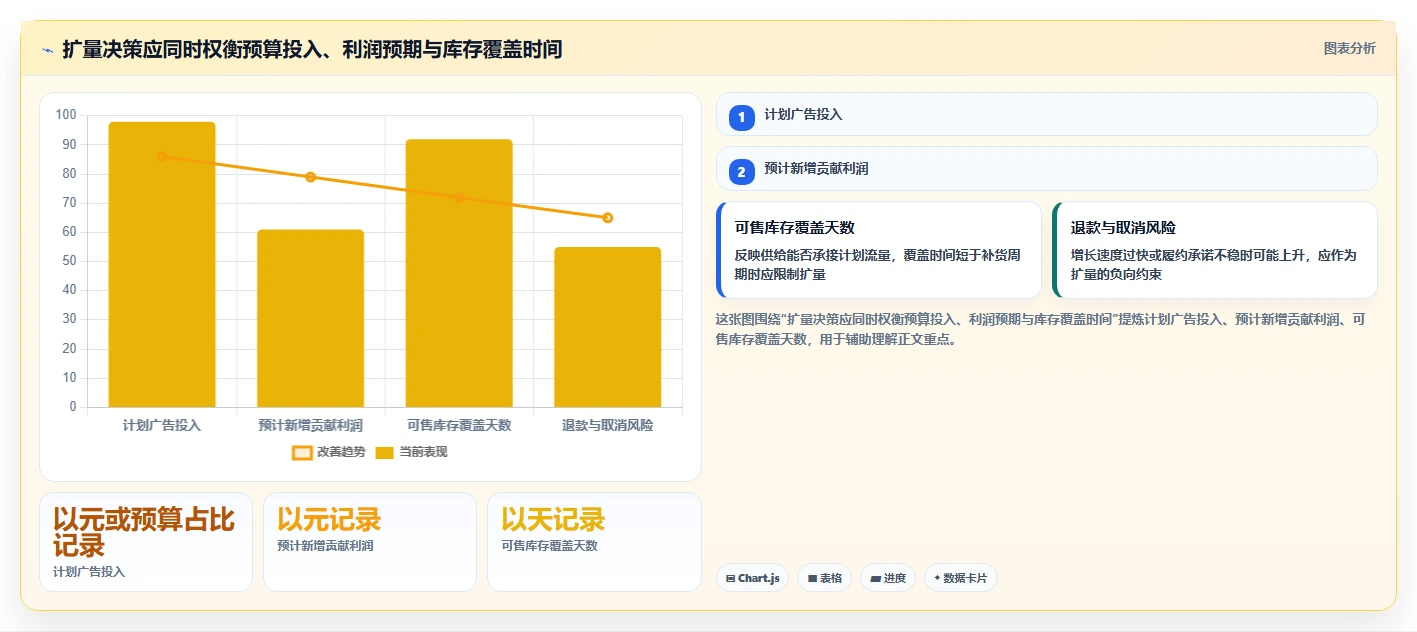The width and height of the screenshot is (1417, 632).
Task: Toggle the 当前表现 legend entry
Action: [411, 452]
